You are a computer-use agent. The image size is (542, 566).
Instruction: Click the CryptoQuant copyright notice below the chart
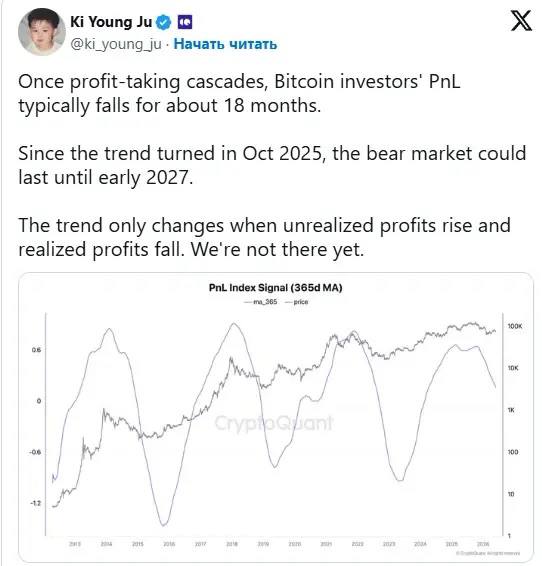tap(488, 553)
